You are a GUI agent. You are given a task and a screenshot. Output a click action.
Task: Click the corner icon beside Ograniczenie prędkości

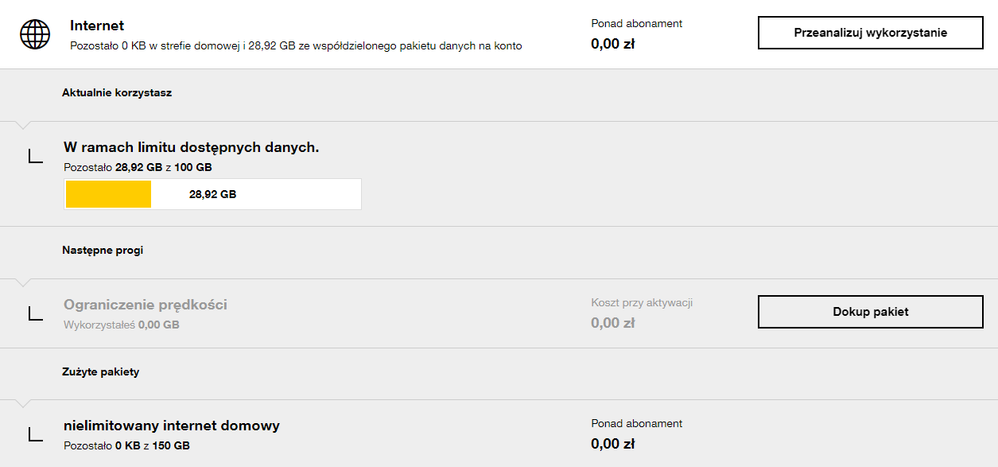point(35,313)
